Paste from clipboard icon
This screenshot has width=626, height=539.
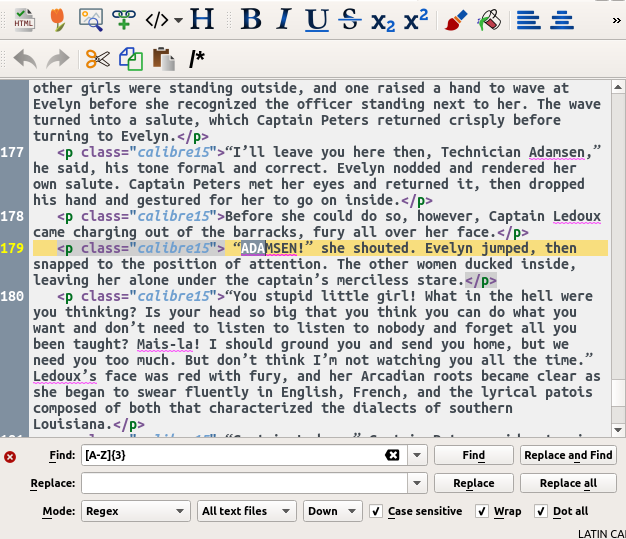pyautogui.click(x=164, y=59)
